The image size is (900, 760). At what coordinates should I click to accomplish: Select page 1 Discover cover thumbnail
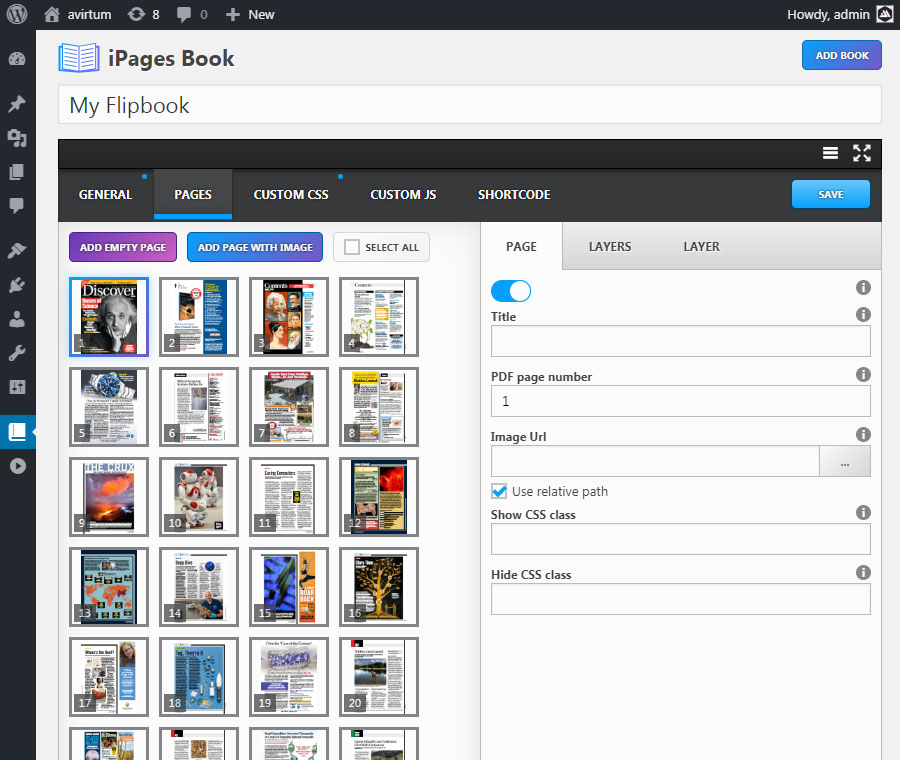(x=109, y=317)
